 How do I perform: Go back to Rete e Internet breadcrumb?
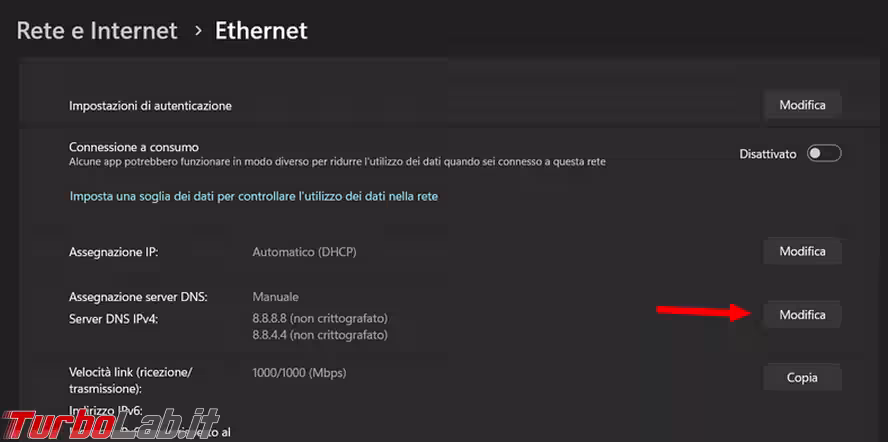coord(97,31)
